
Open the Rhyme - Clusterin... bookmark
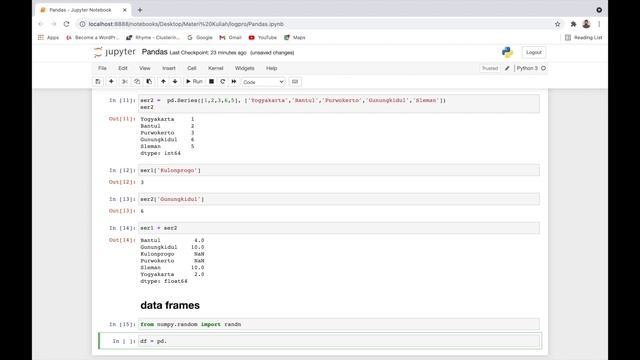point(153,38)
